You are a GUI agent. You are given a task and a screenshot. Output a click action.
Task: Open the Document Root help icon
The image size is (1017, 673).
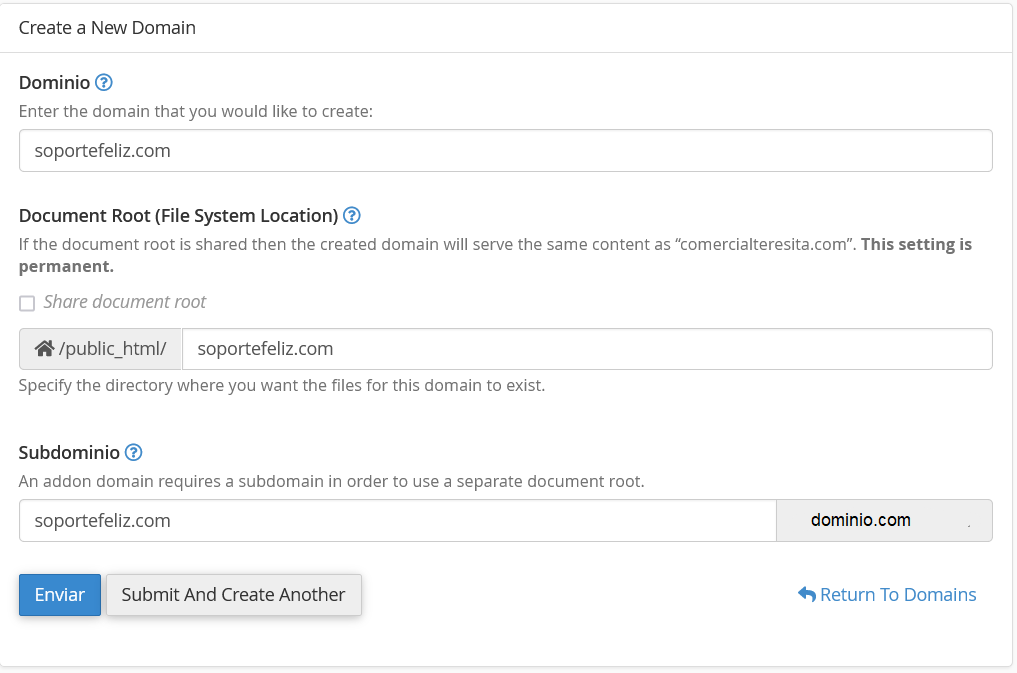pyautogui.click(x=351, y=215)
